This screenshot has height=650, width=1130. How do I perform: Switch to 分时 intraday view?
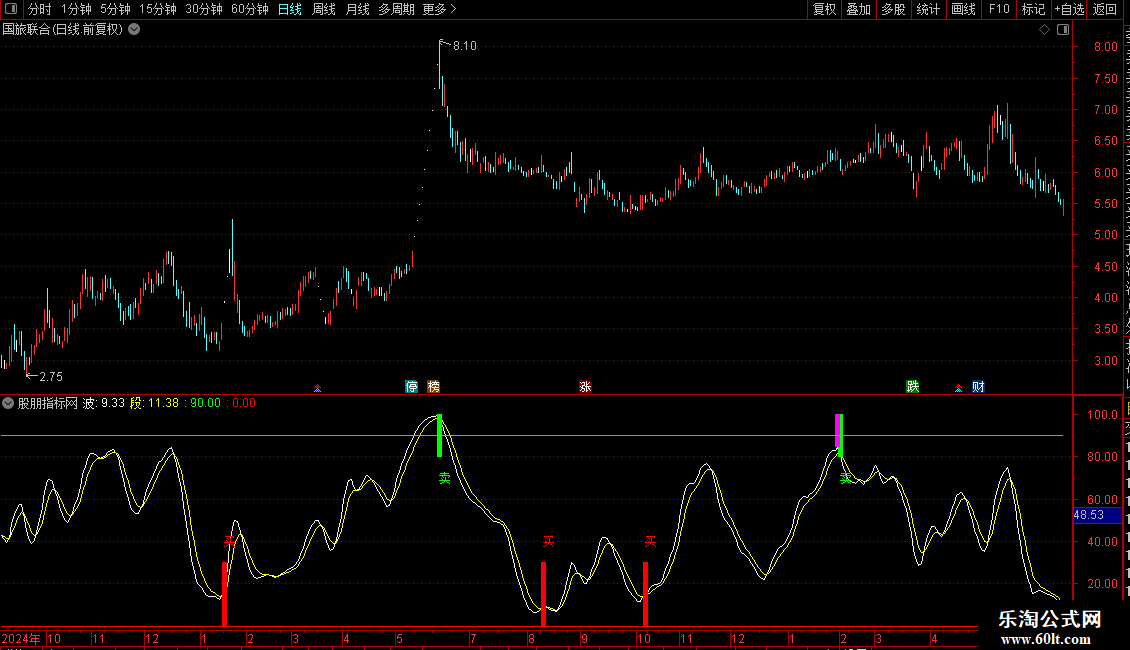click(x=40, y=9)
